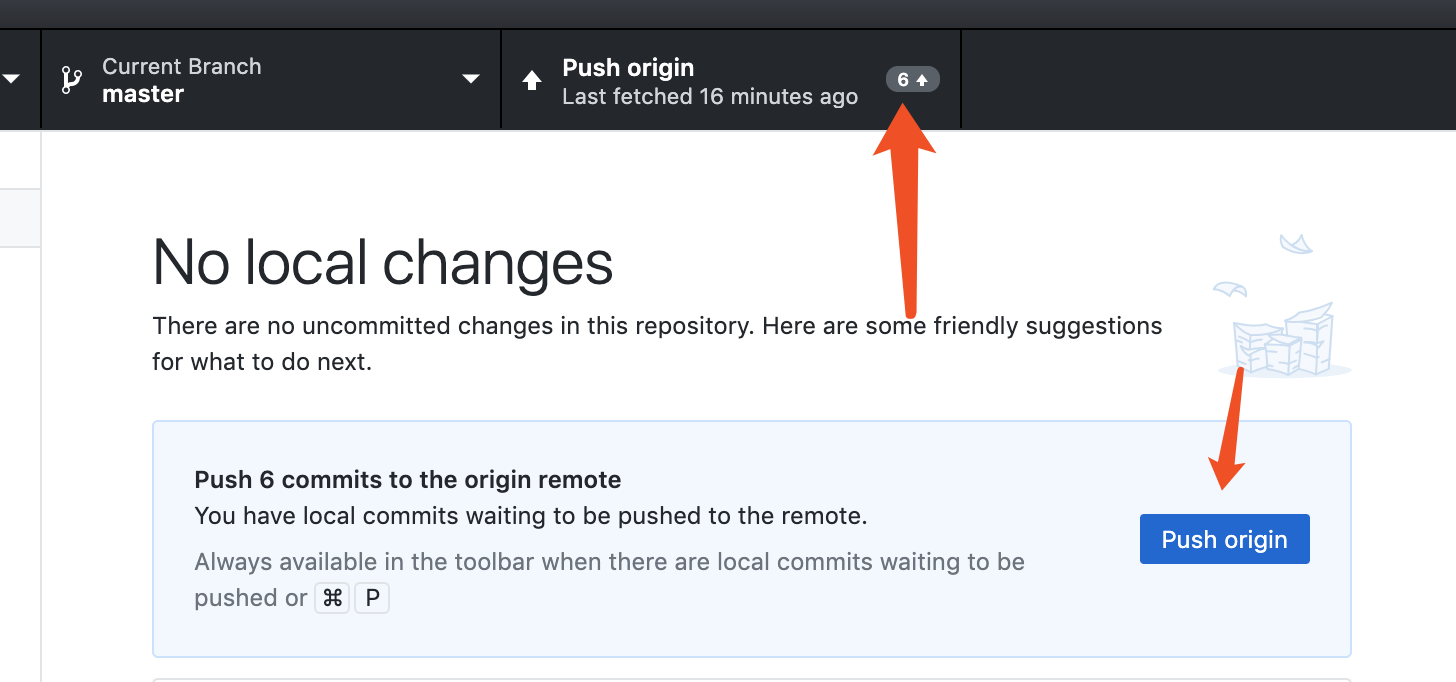Click the branch icon beside Current Branch
The width and height of the screenshot is (1456, 682).
point(71,80)
